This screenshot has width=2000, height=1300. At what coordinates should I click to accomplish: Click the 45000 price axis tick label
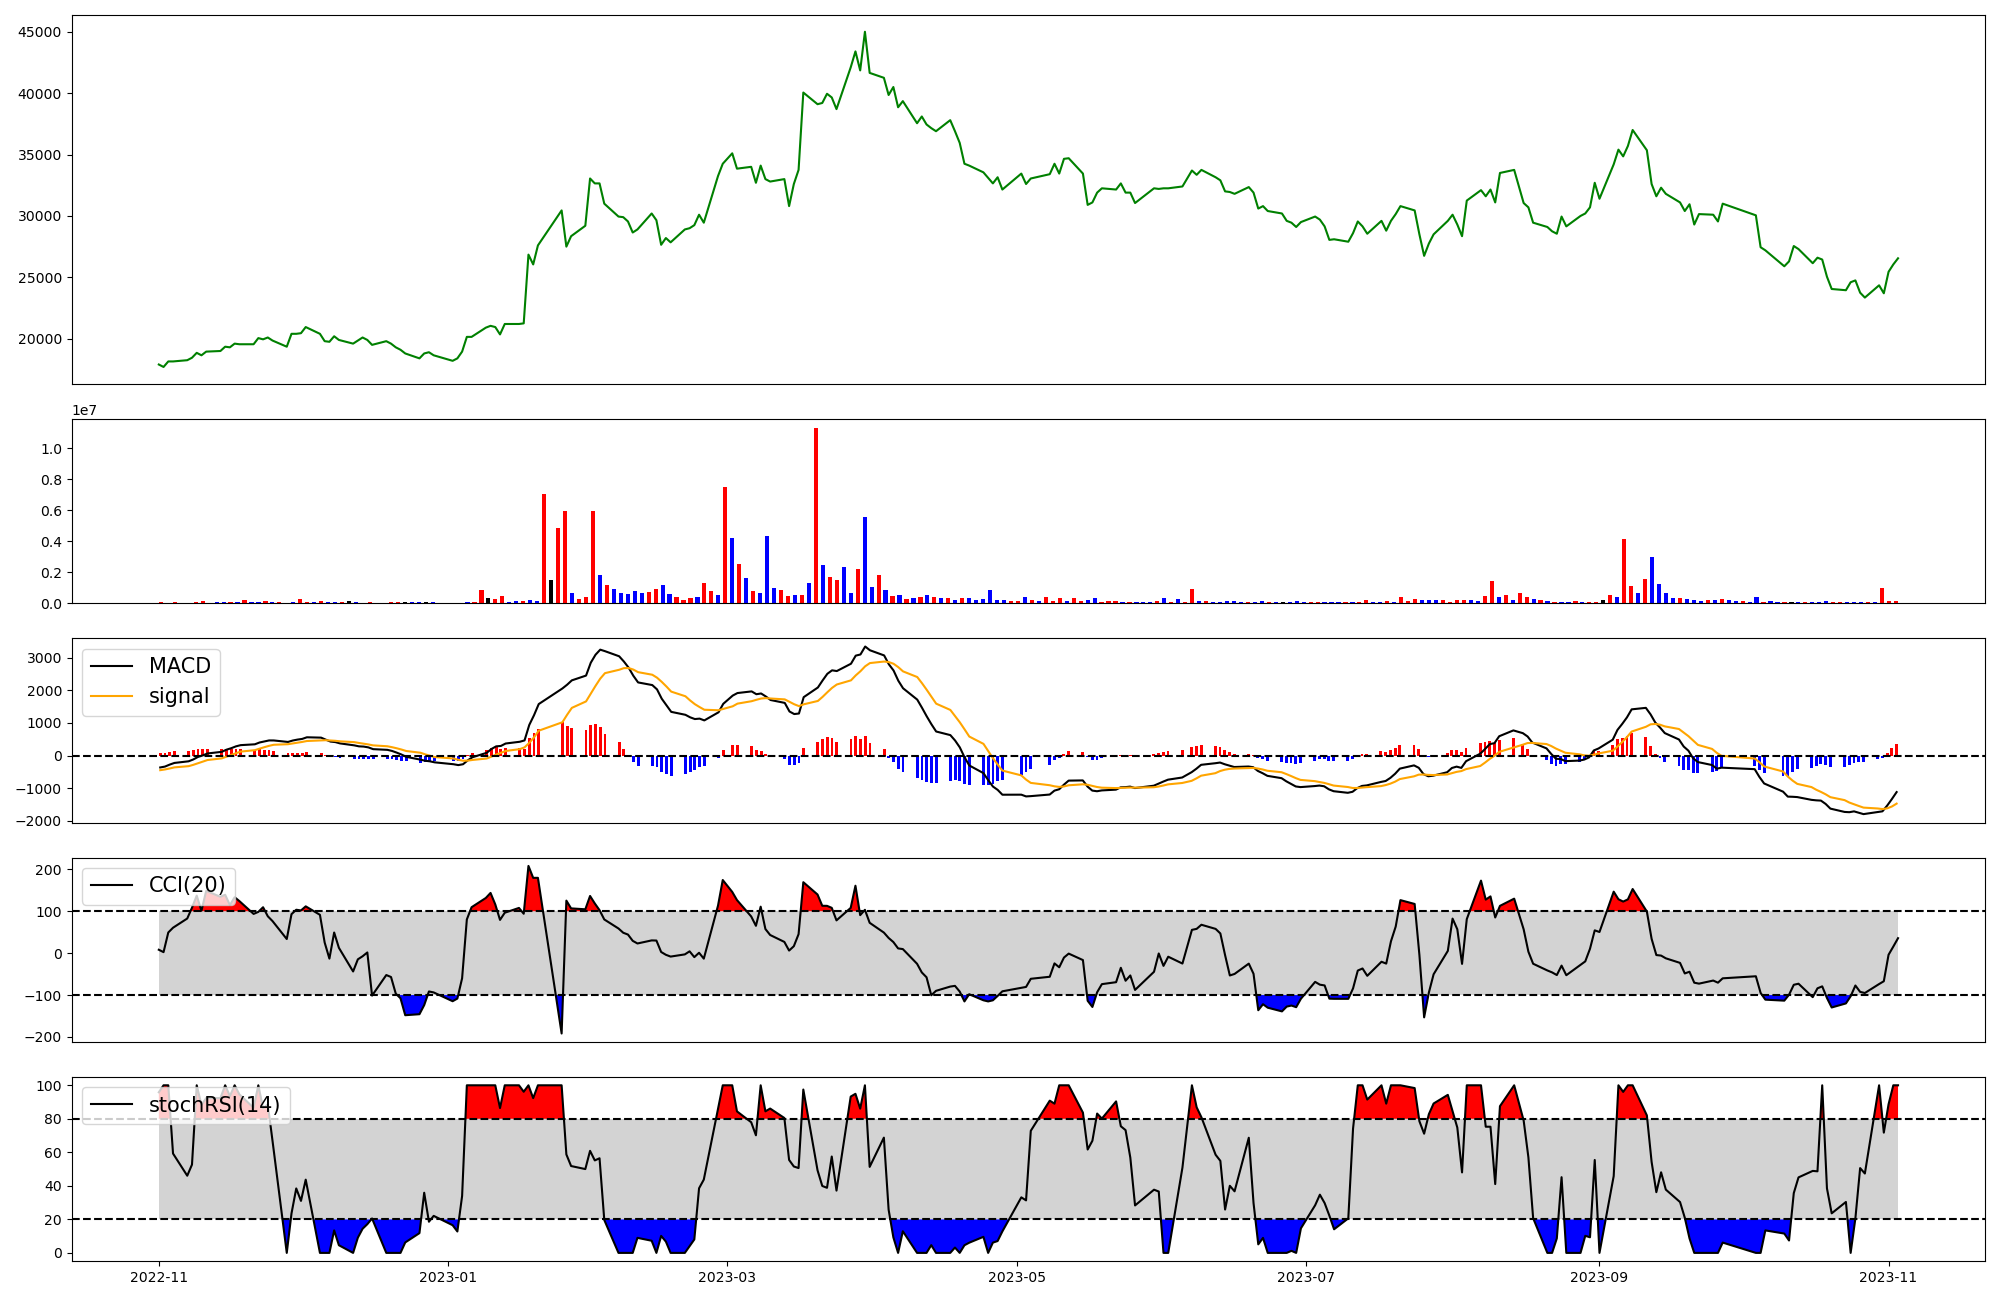tap(40, 32)
